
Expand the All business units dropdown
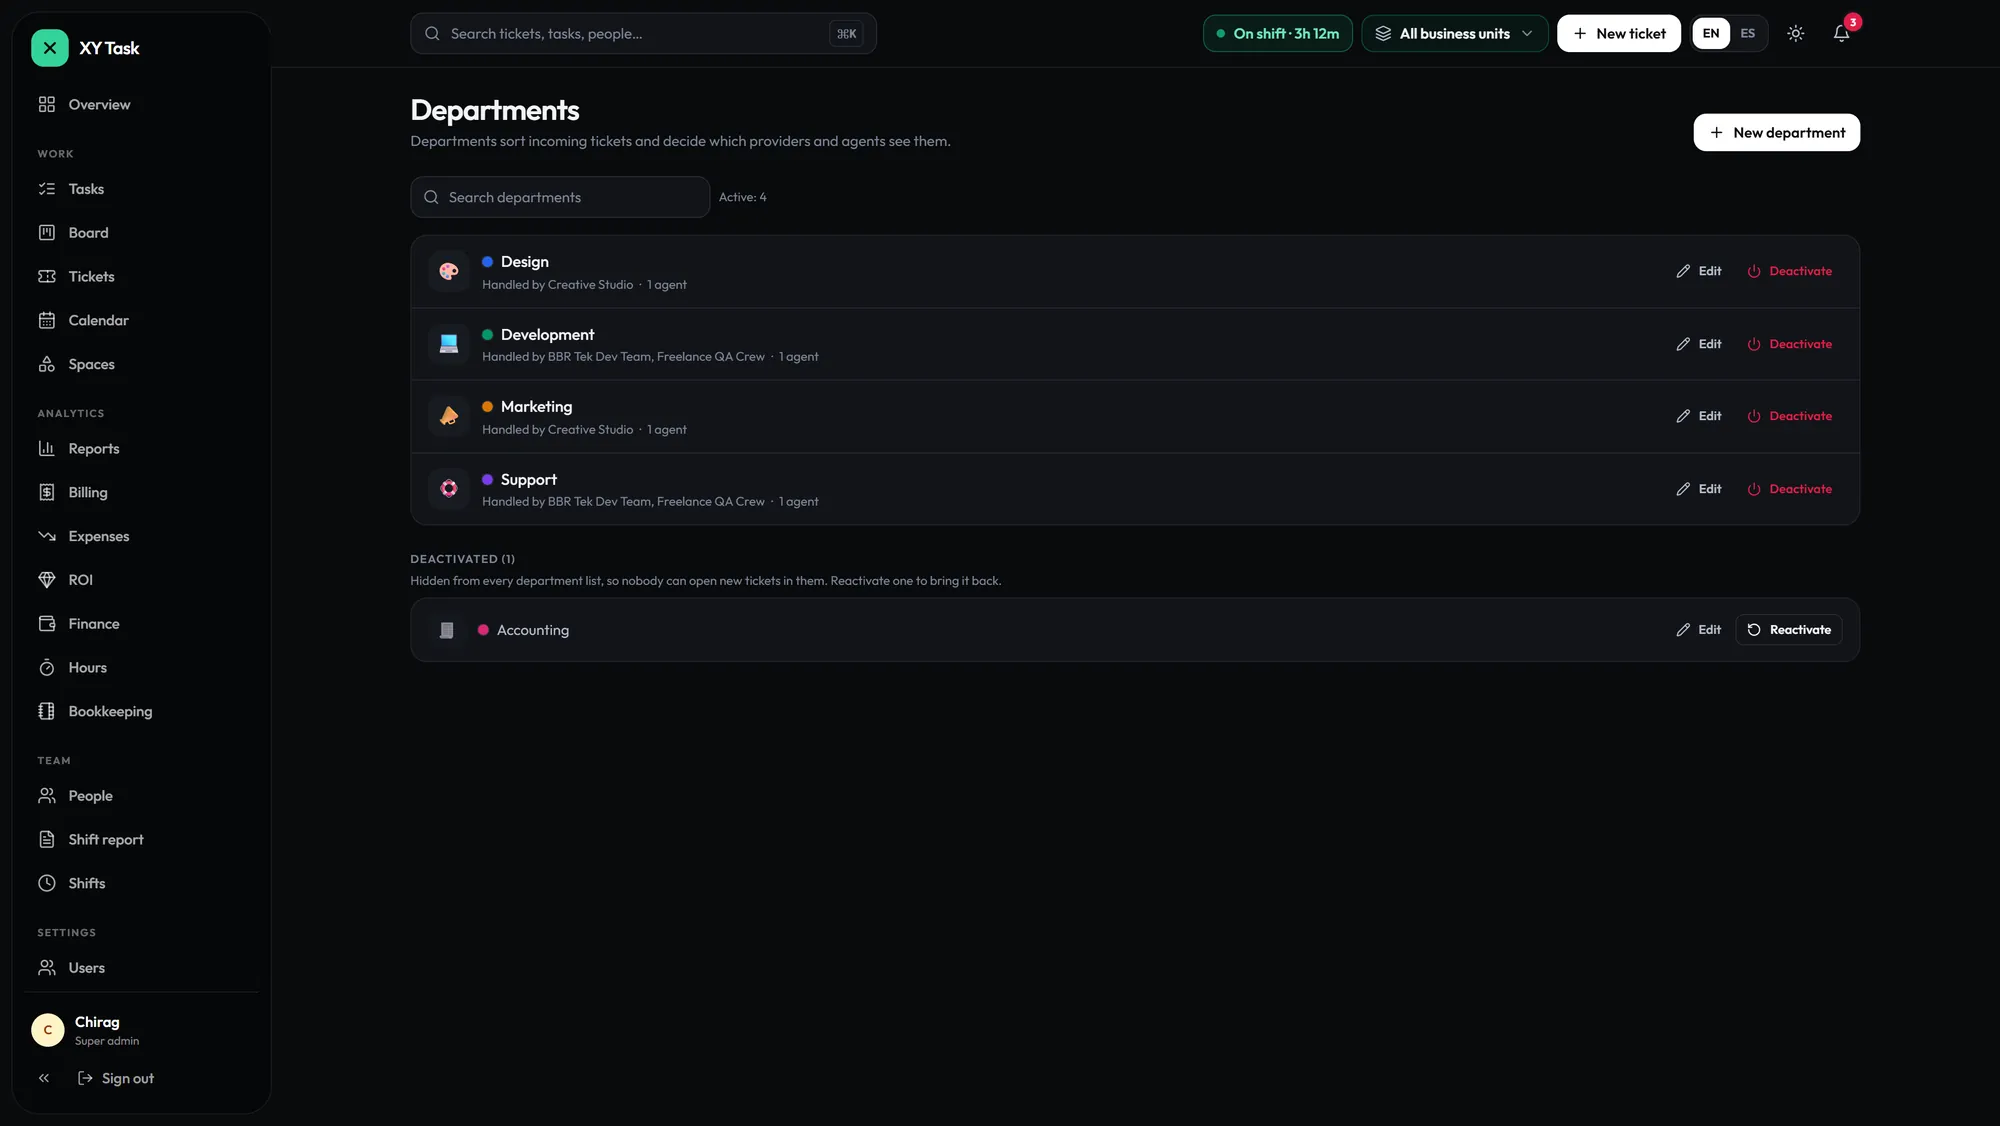[1454, 34]
